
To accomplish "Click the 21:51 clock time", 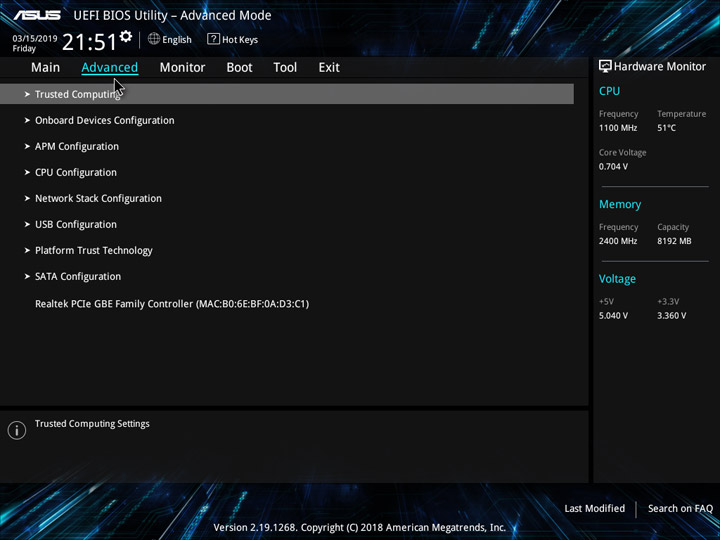I will point(89,42).
